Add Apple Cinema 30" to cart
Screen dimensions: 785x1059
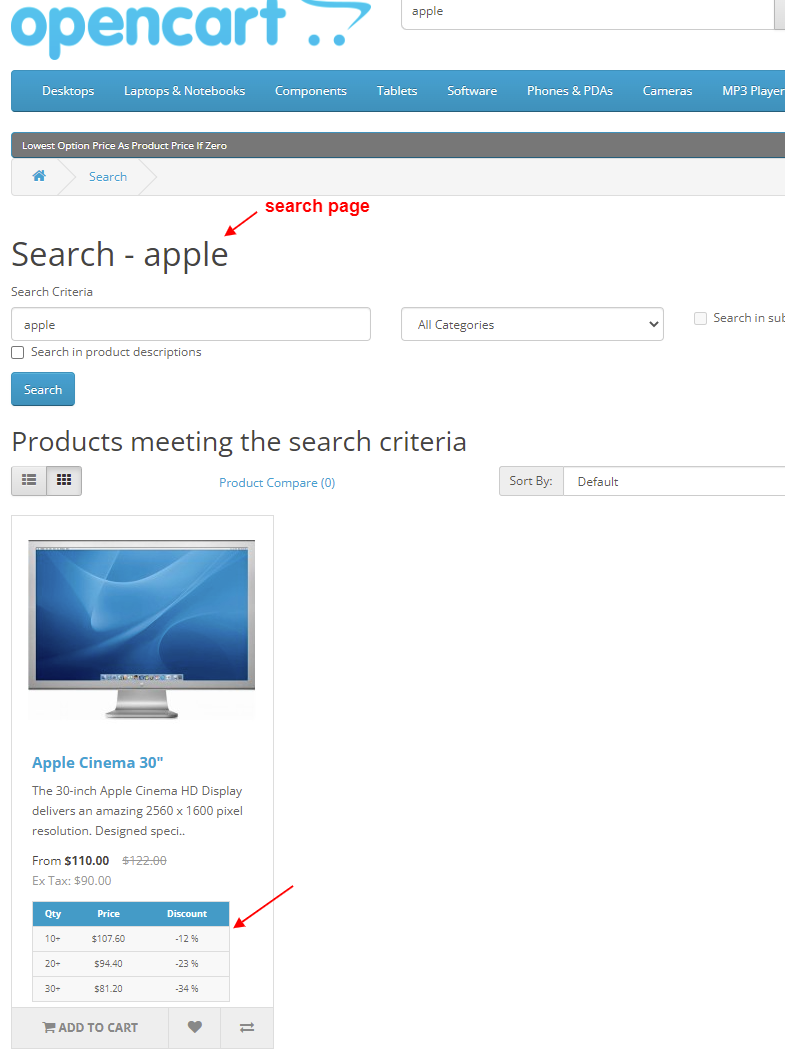pos(90,1027)
